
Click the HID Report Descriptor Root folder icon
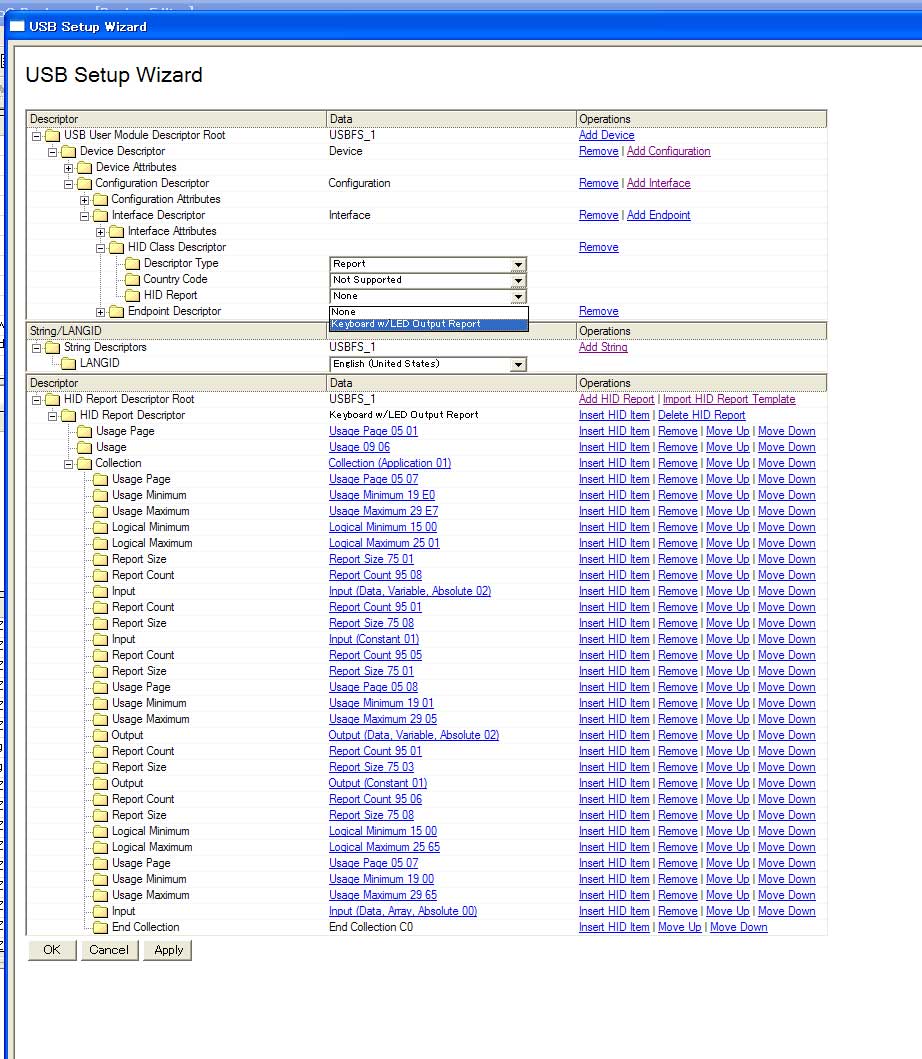53,400
